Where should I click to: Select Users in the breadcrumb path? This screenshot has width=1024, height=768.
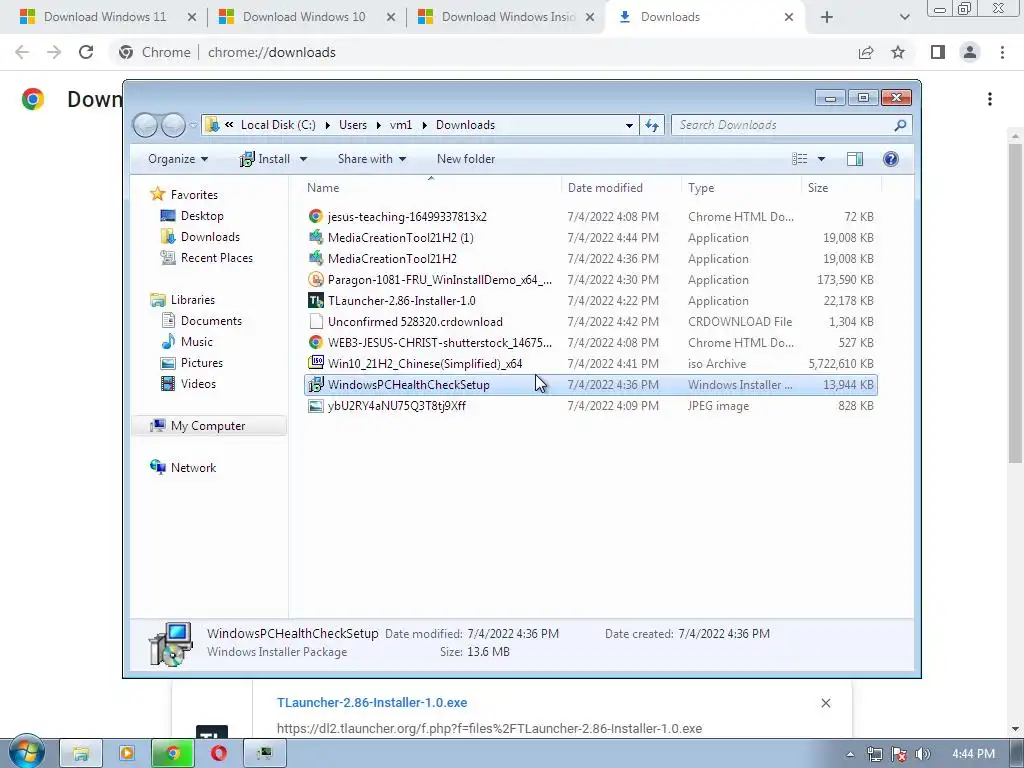click(353, 125)
